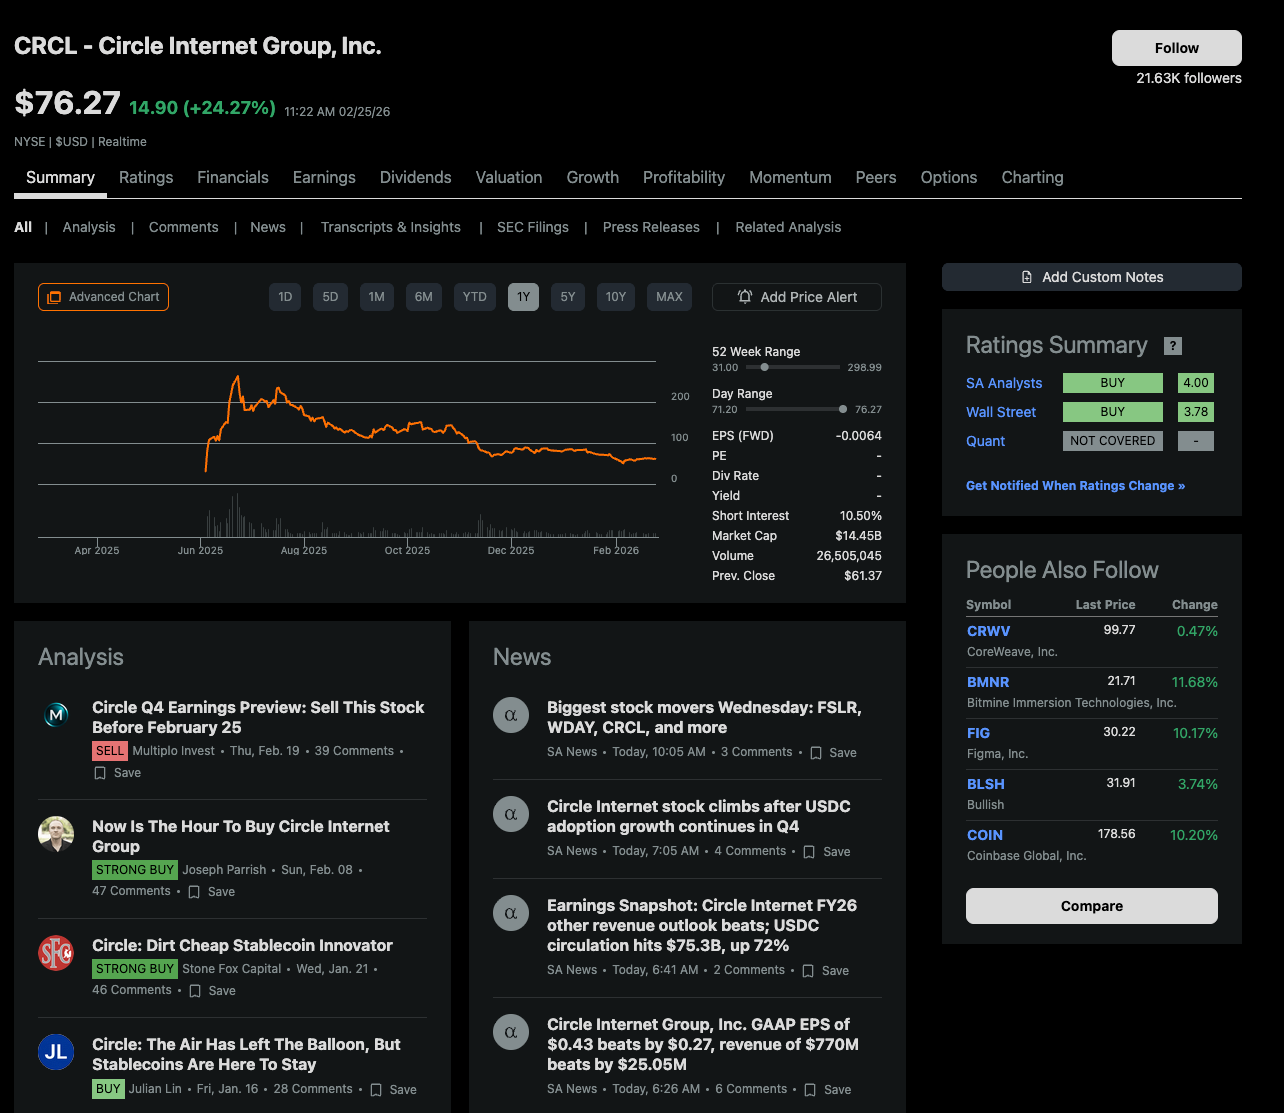1284x1113 pixels.
Task: Click the green SA Analysts BUY rating bar
Action: [1113, 383]
